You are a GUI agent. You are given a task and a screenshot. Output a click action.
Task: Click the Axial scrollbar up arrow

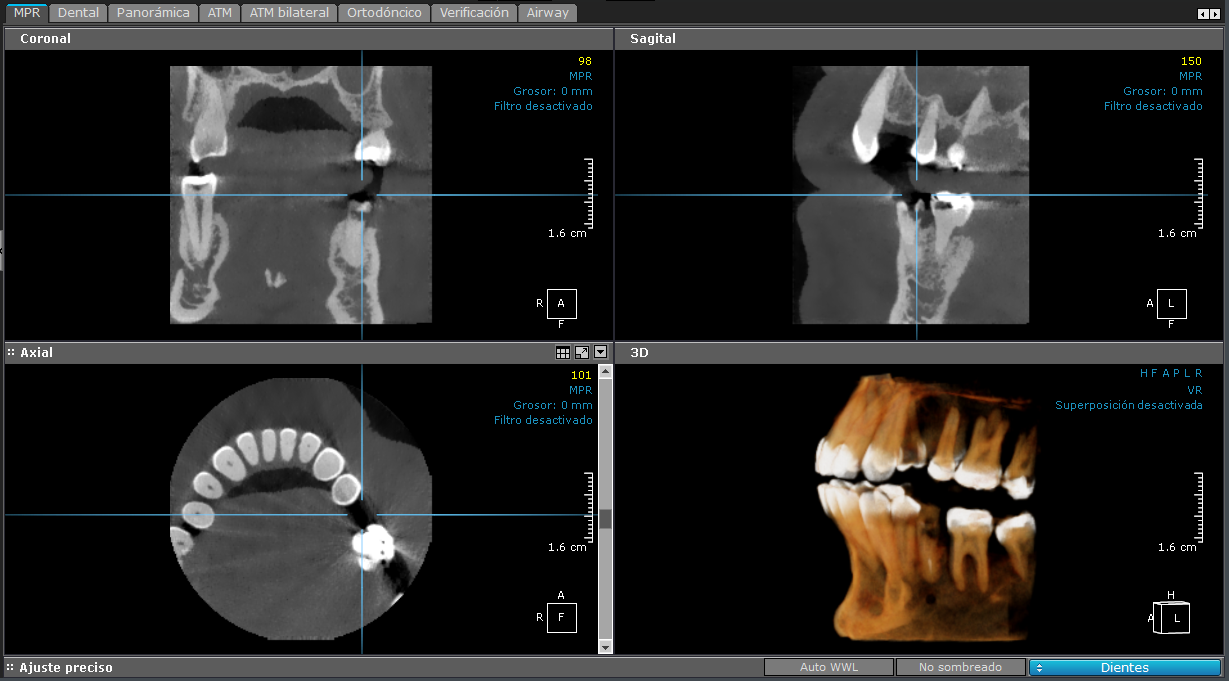pos(605,372)
